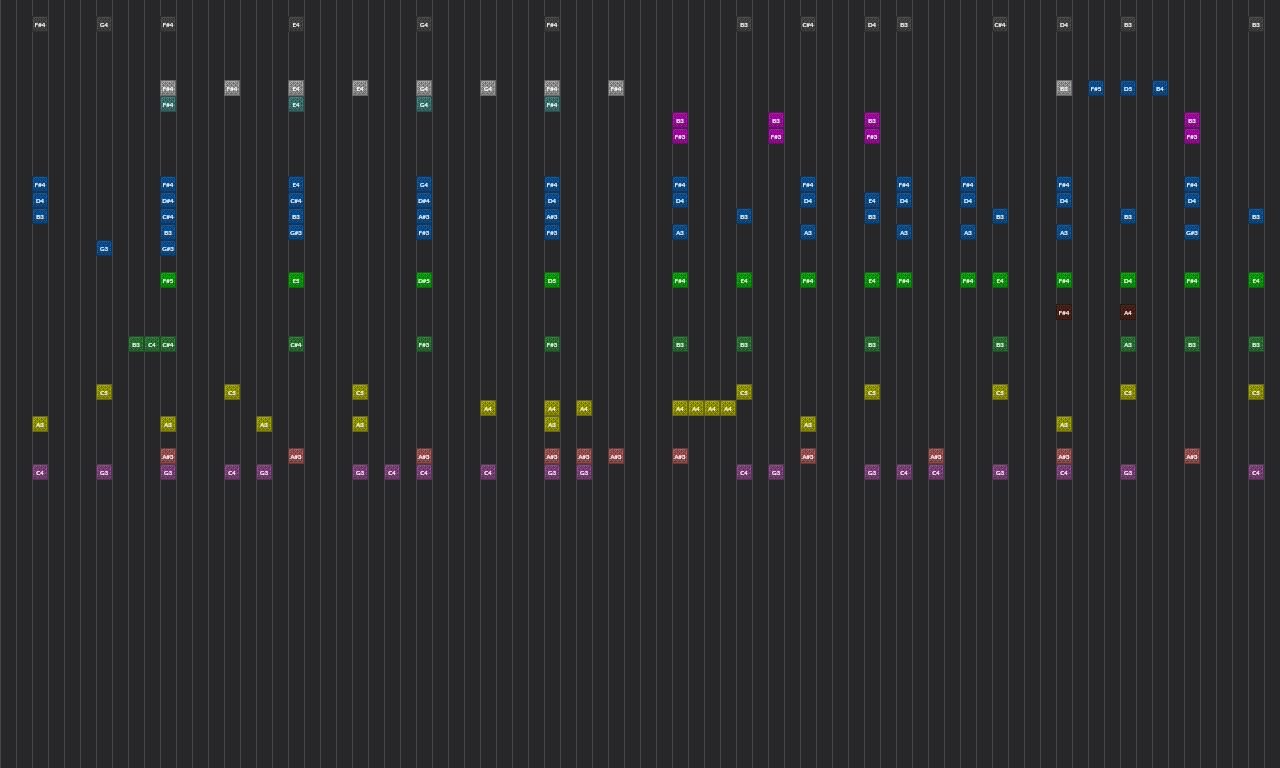Viewport: 1280px width, 768px height.
Task: Select the blue D5 note block
Action: 1128,88
